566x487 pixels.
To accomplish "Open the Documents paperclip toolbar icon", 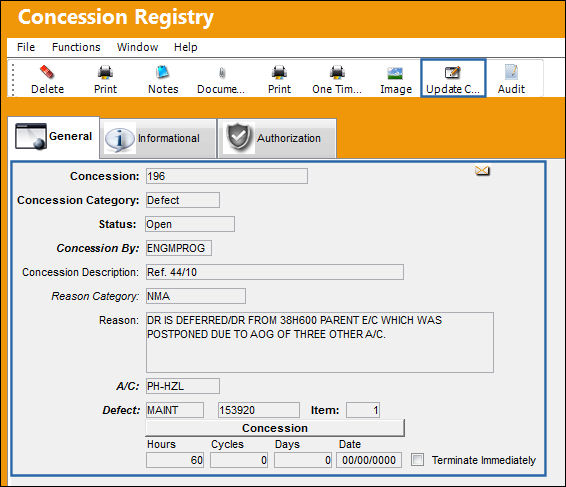I will [x=222, y=73].
